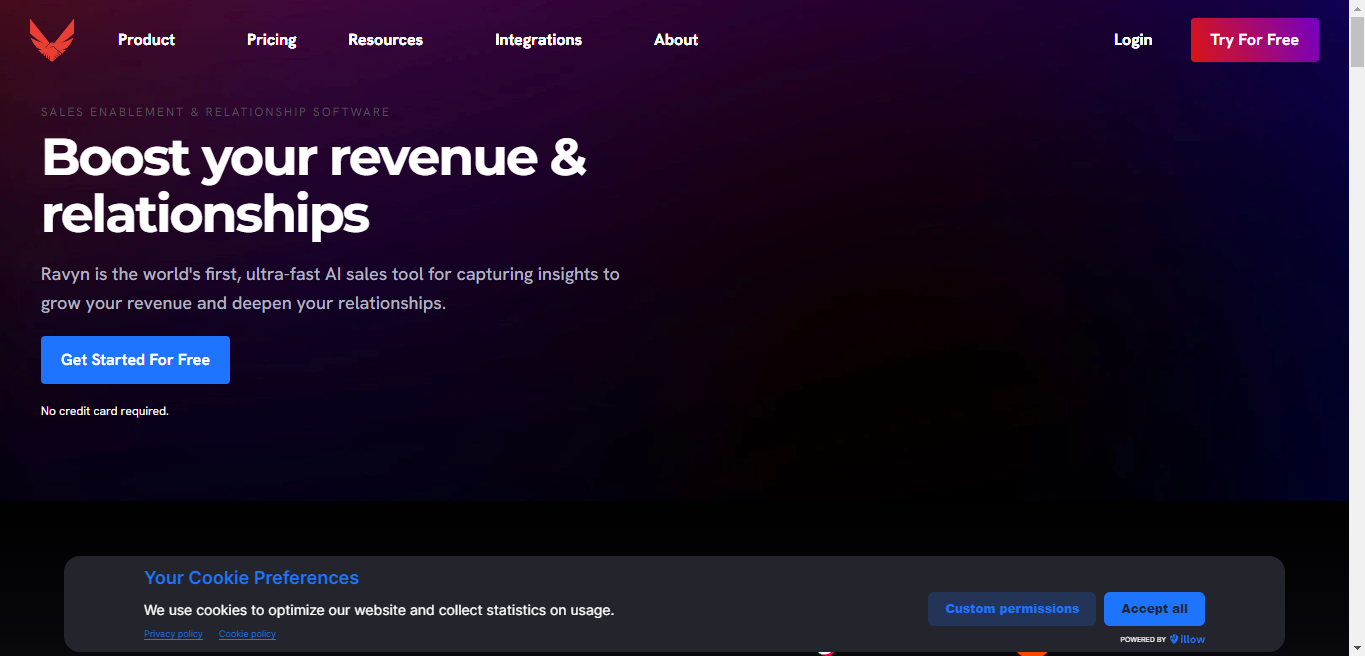
Task: Click the scrollbar up arrow
Action: click(x=1357, y=8)
